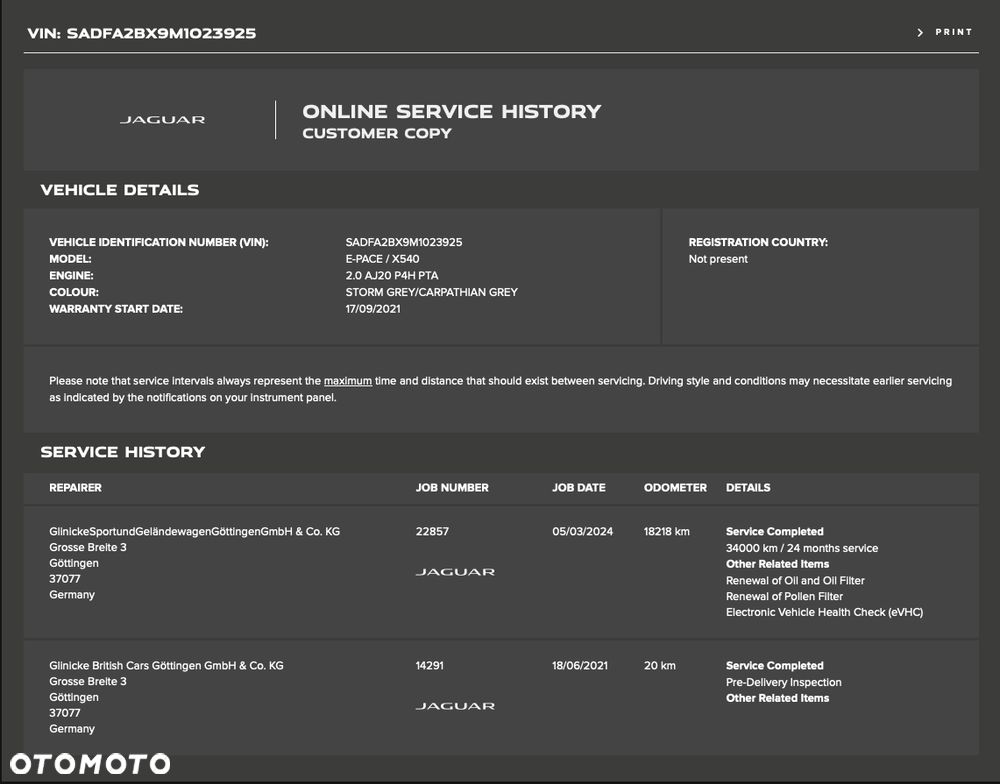Click the Glinicke British Cars repairer name

(166, 666)
